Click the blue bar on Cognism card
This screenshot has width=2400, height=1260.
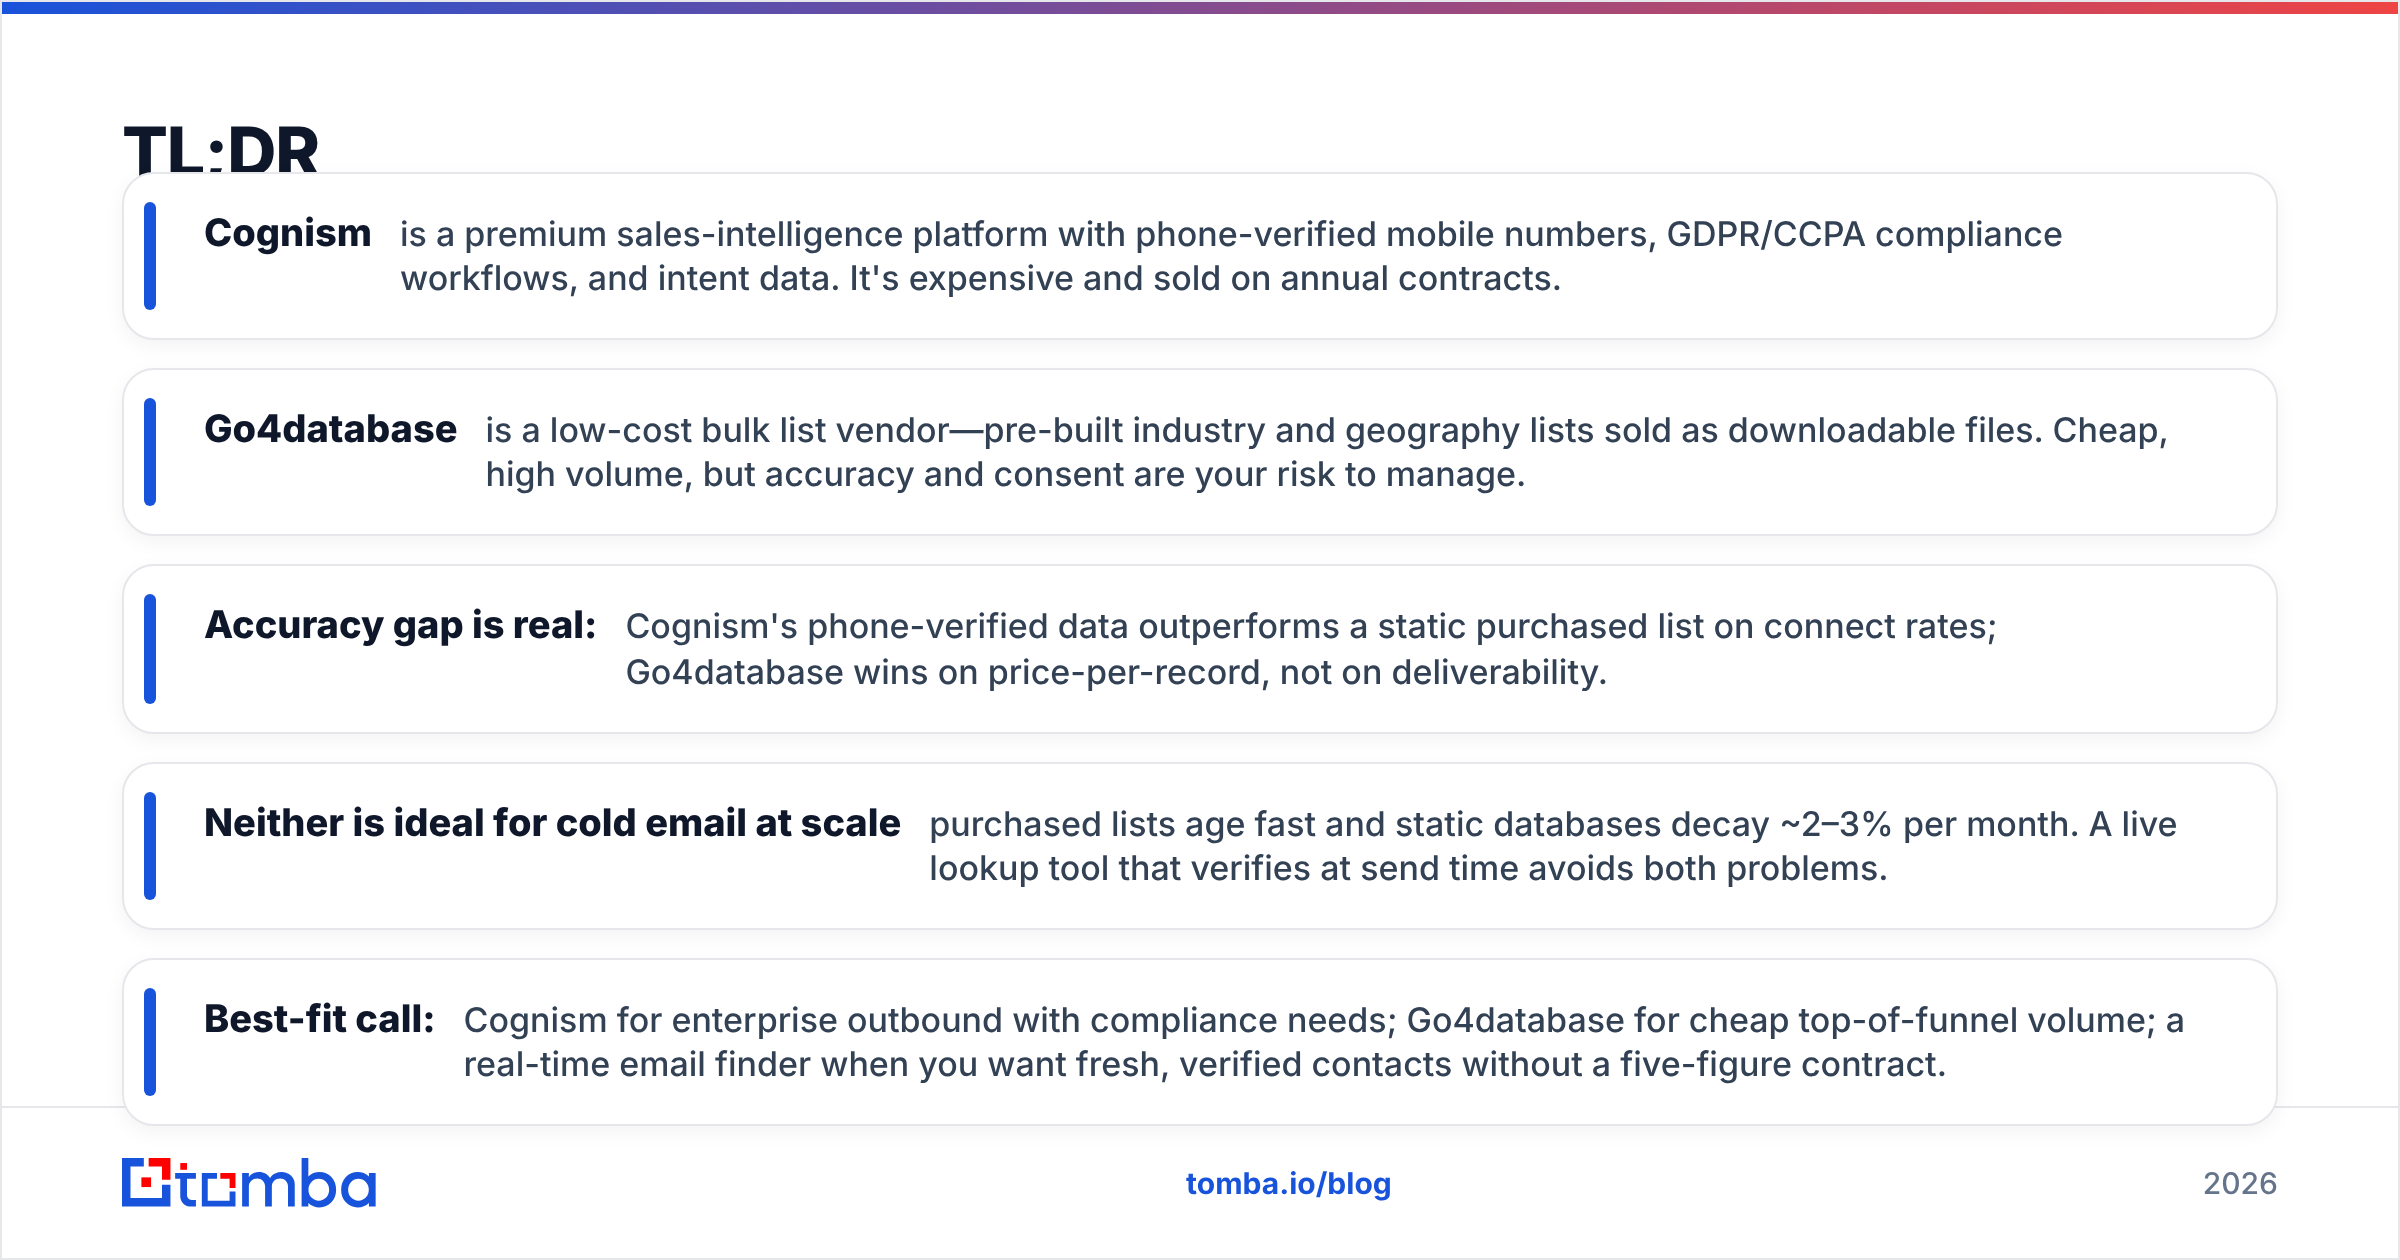pos(150,256)
